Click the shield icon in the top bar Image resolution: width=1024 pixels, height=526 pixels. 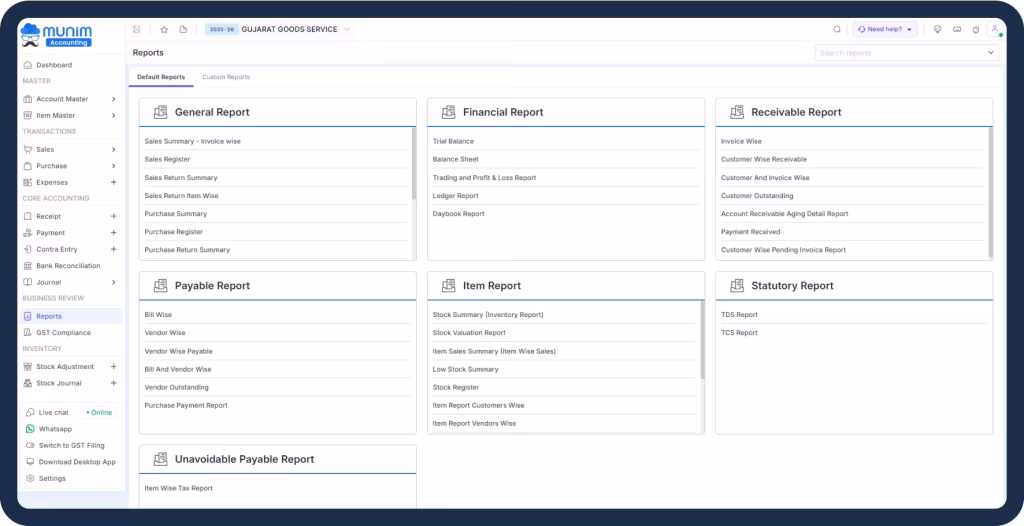click(938, 29)
